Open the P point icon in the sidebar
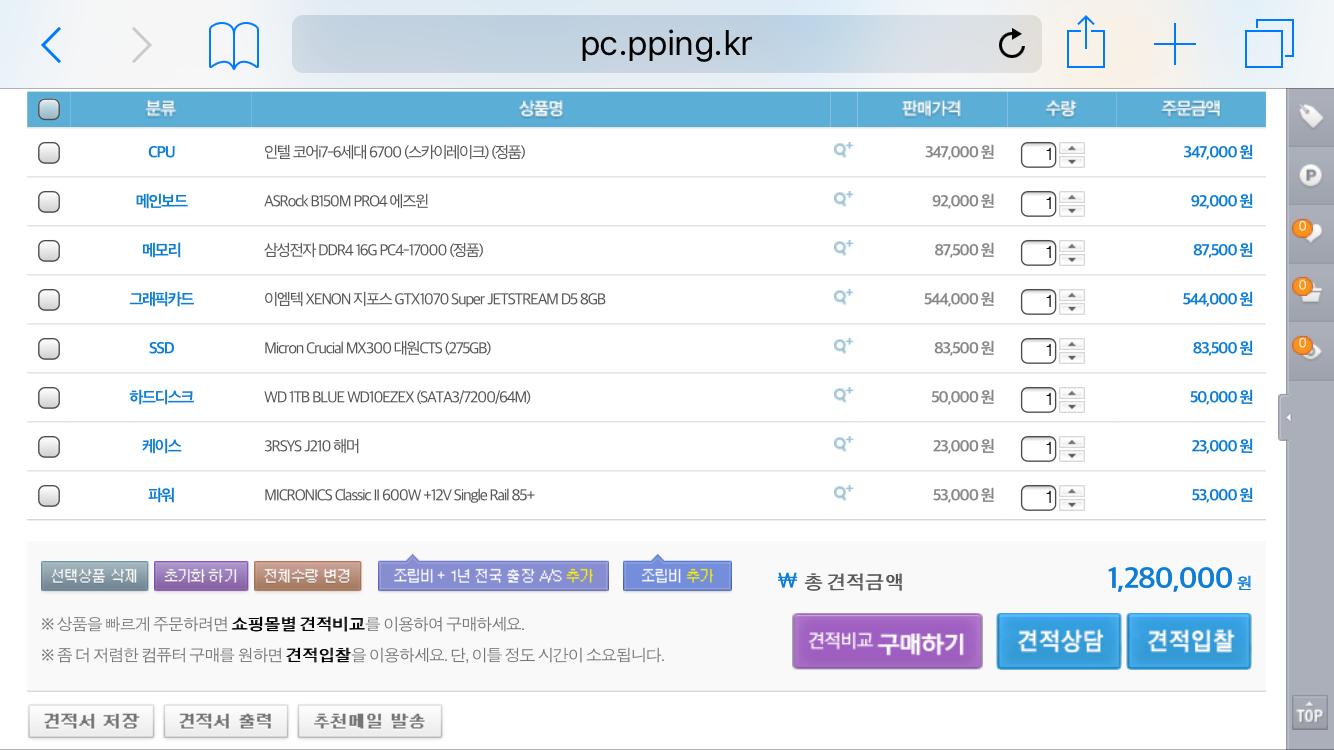The width and height of the screenshot is (1334, 750). pyautogui.click(x=1310, y=176)
